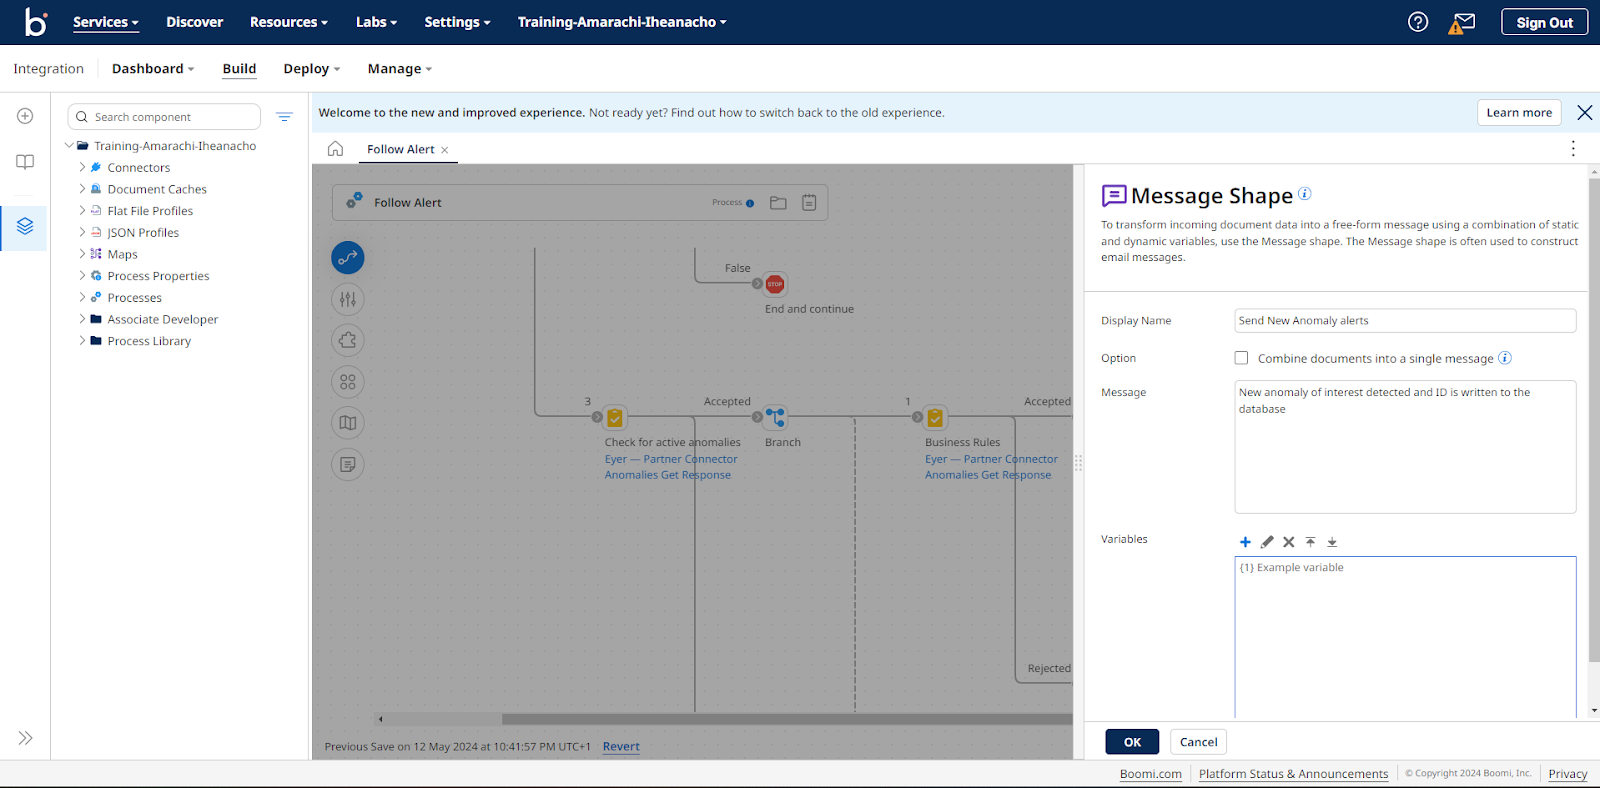
Task: Click the Revert link
Action: point(621,747)
